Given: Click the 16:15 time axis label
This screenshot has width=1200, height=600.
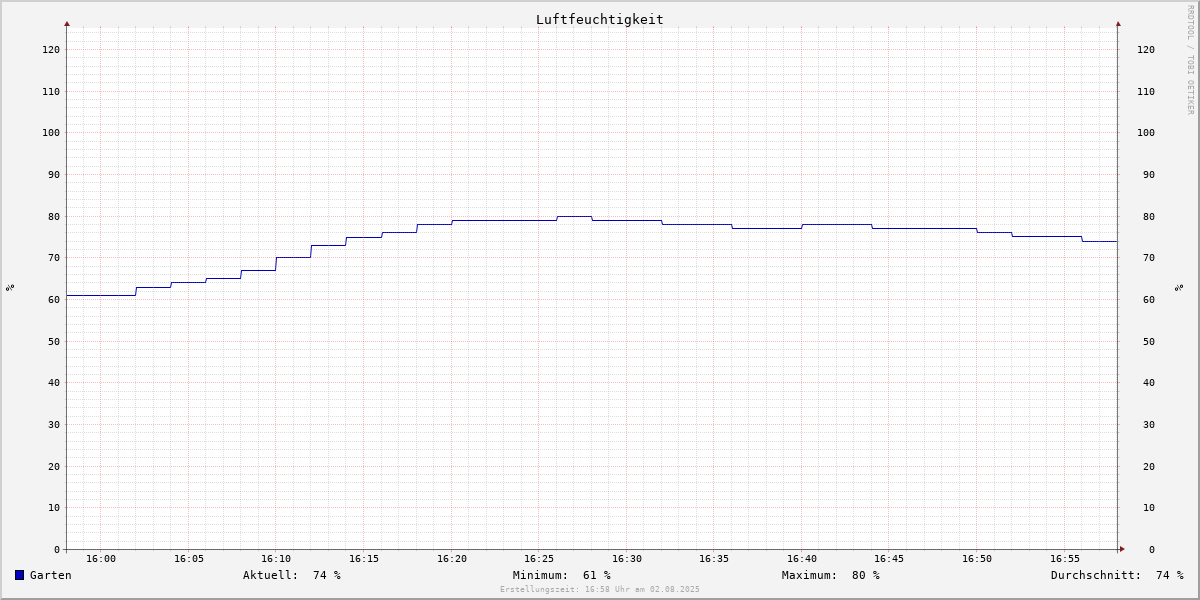Looking at the screenshot, I should pos(364,559).
